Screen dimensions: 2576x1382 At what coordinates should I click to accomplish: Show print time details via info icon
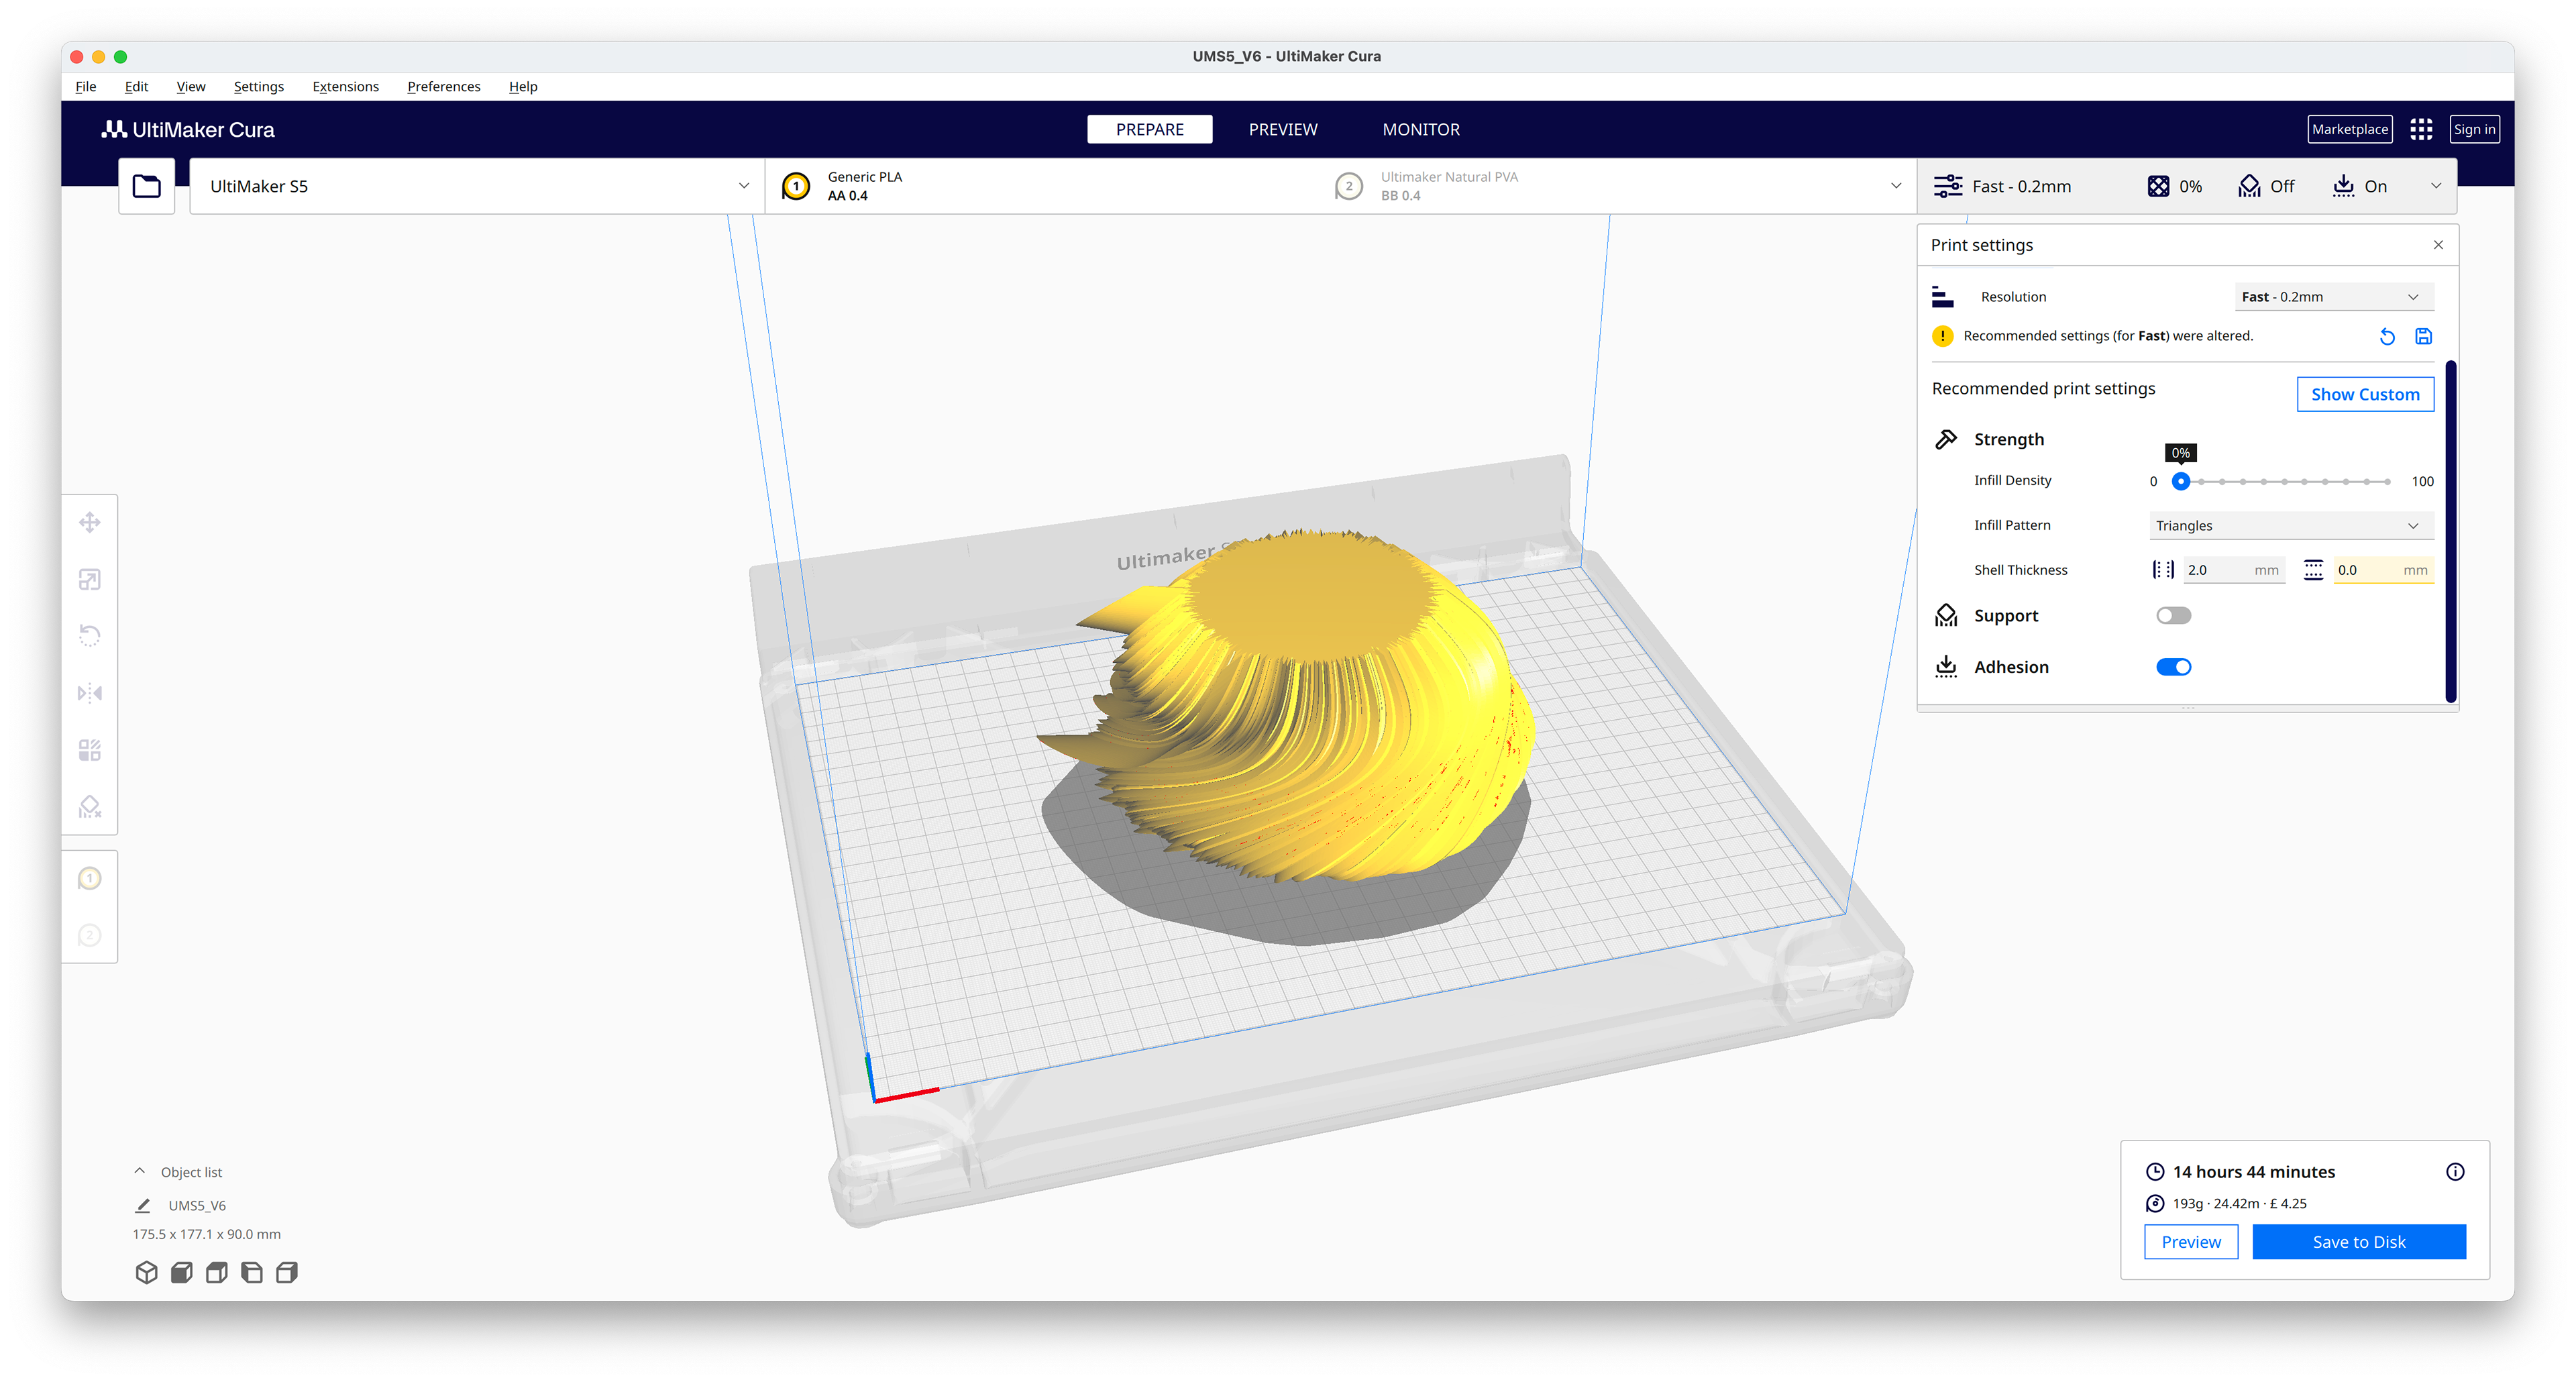click(2455, 1172)
